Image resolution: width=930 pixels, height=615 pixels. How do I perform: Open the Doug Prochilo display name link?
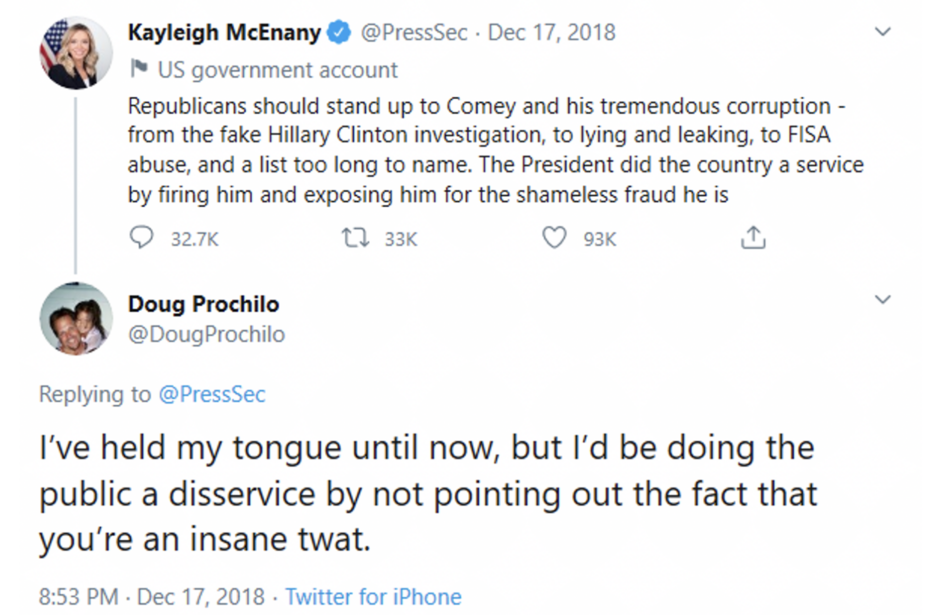(203, 304)
